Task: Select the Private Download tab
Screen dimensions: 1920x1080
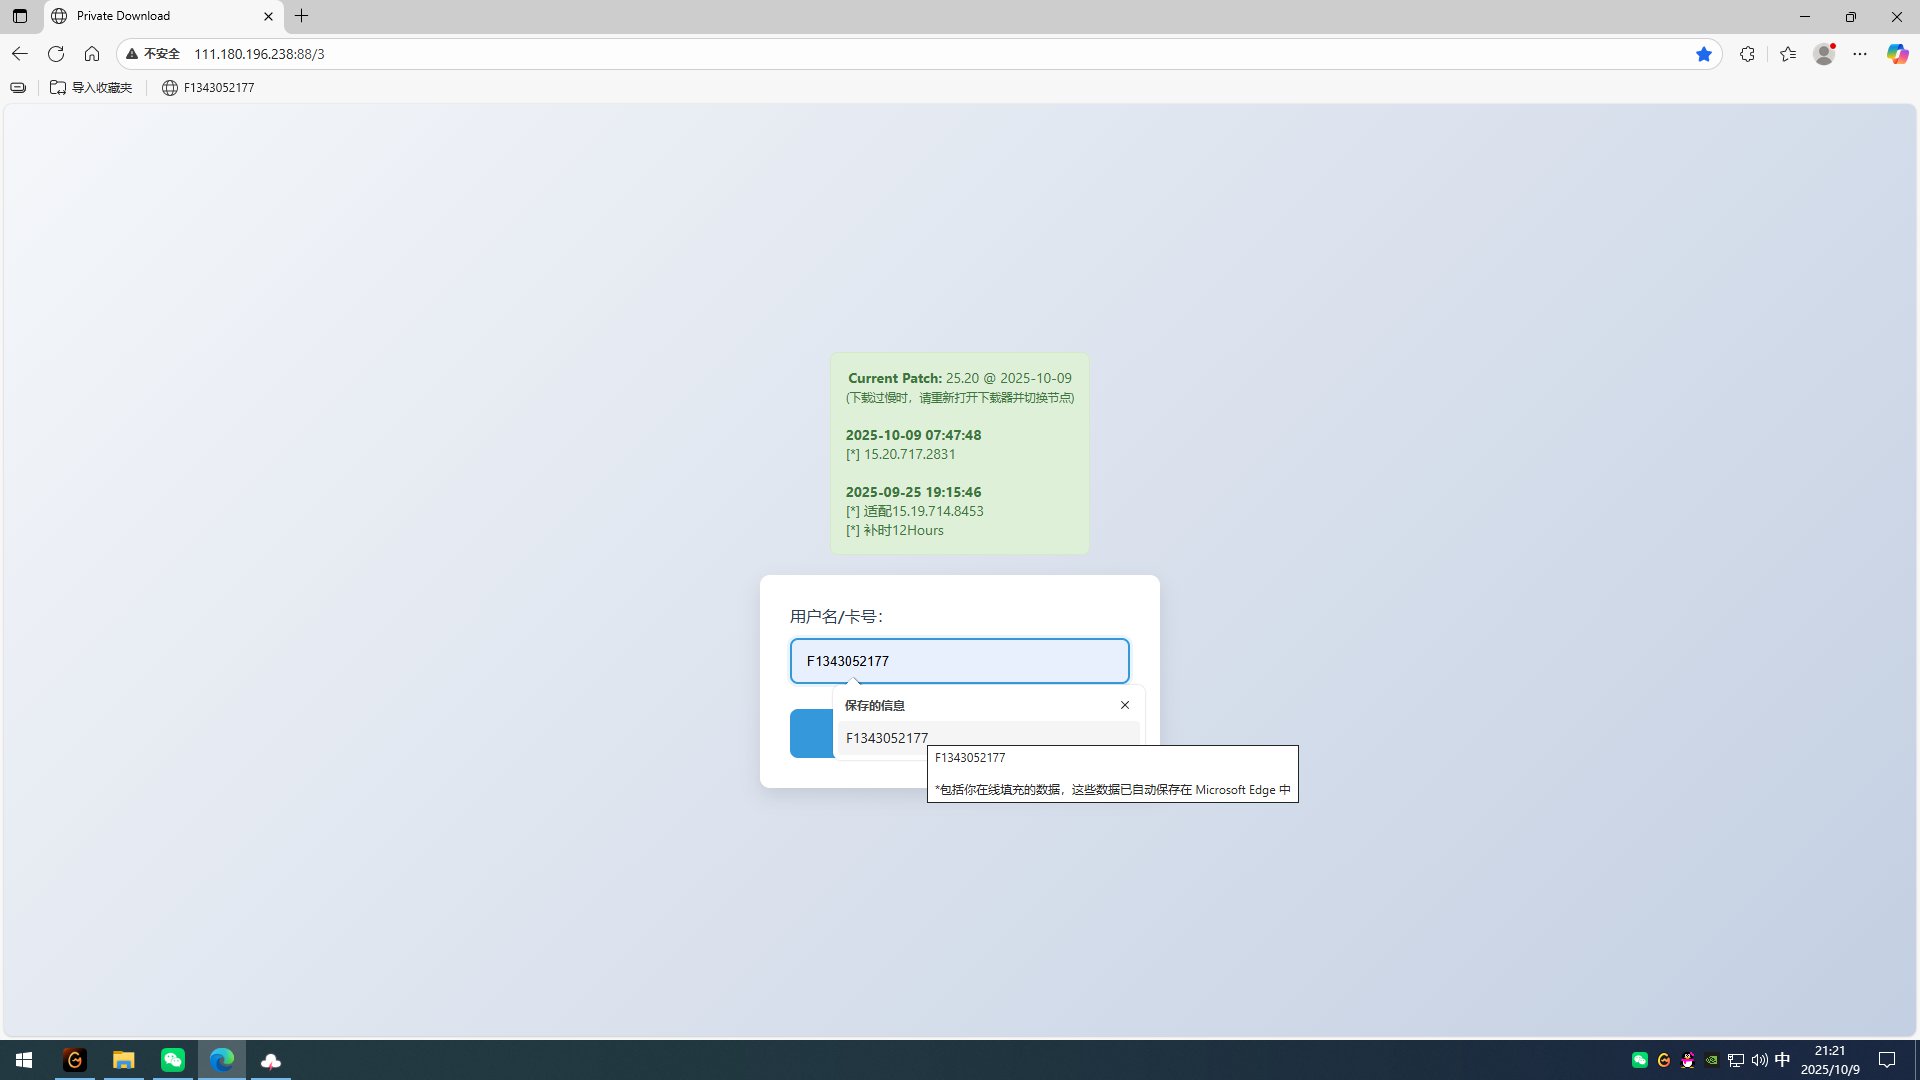Action: pyautogui.click(x=150, y=16)
